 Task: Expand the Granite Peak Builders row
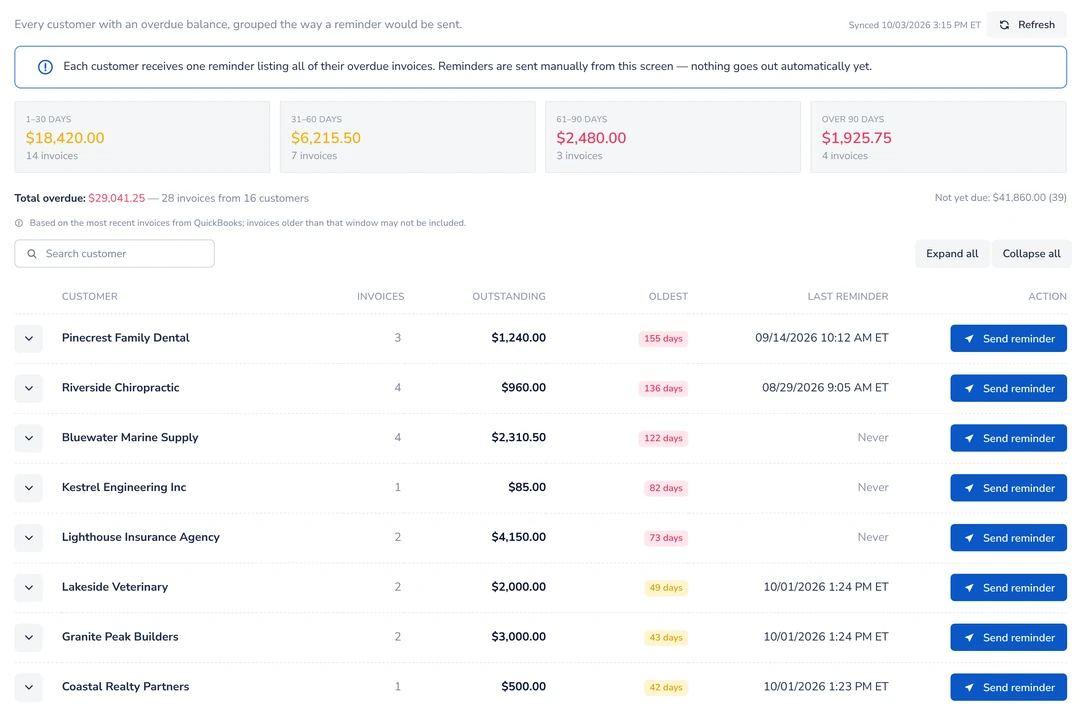tap(29, 638)
